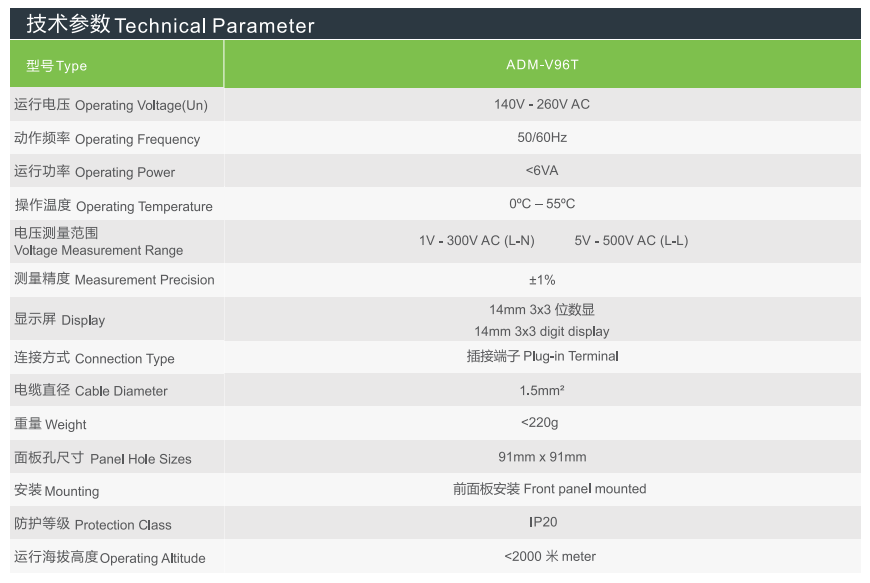Click the 50/60Hz value
Screen dimensions: 870x583
pyautogui.click(x=542, y=137)
